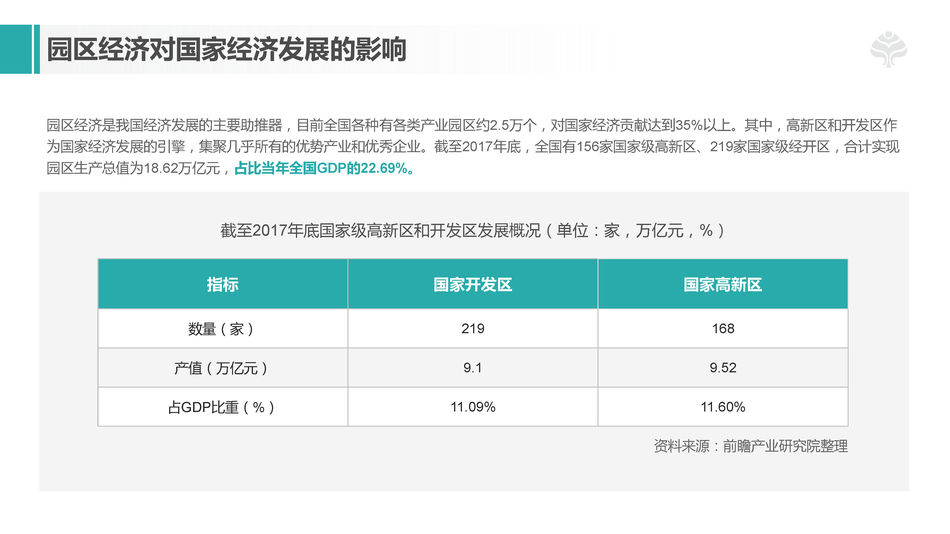
Task: Click highlighted text 占比当年全国GDP的22.69%
Action: [325, 168]
